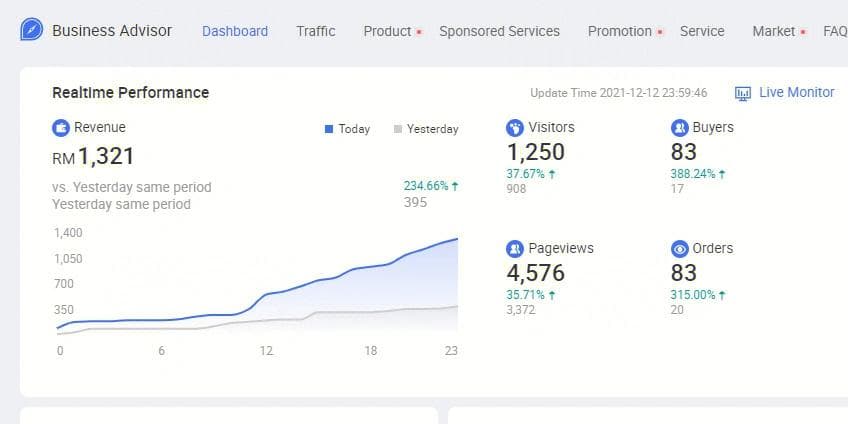This screenshot has width=848, height=424.
Task: Click the up arrow next to 388.24%
Action: 722,174
